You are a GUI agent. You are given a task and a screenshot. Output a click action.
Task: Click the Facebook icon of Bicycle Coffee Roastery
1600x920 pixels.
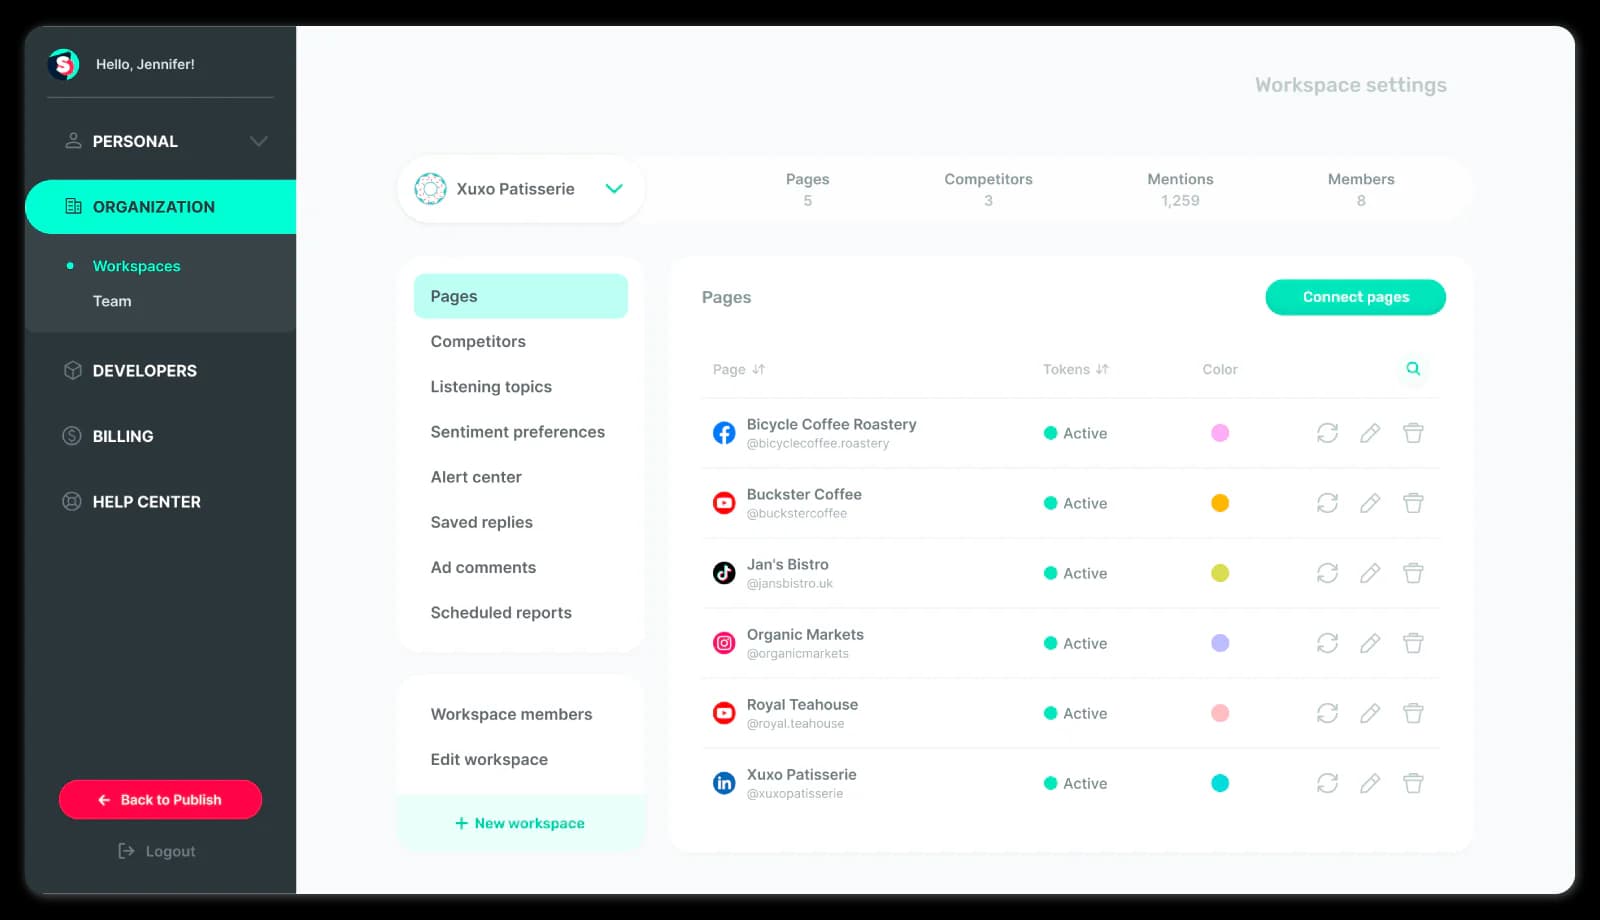coord(724,433)
